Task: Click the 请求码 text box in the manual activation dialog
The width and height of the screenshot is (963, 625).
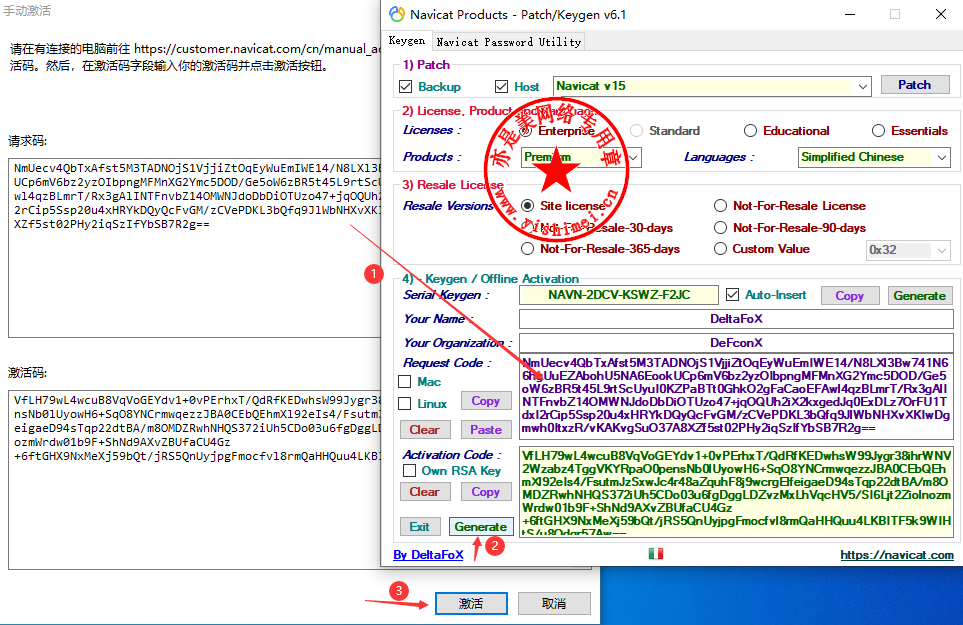Action: pyautogui.click(x=194, y=247)
